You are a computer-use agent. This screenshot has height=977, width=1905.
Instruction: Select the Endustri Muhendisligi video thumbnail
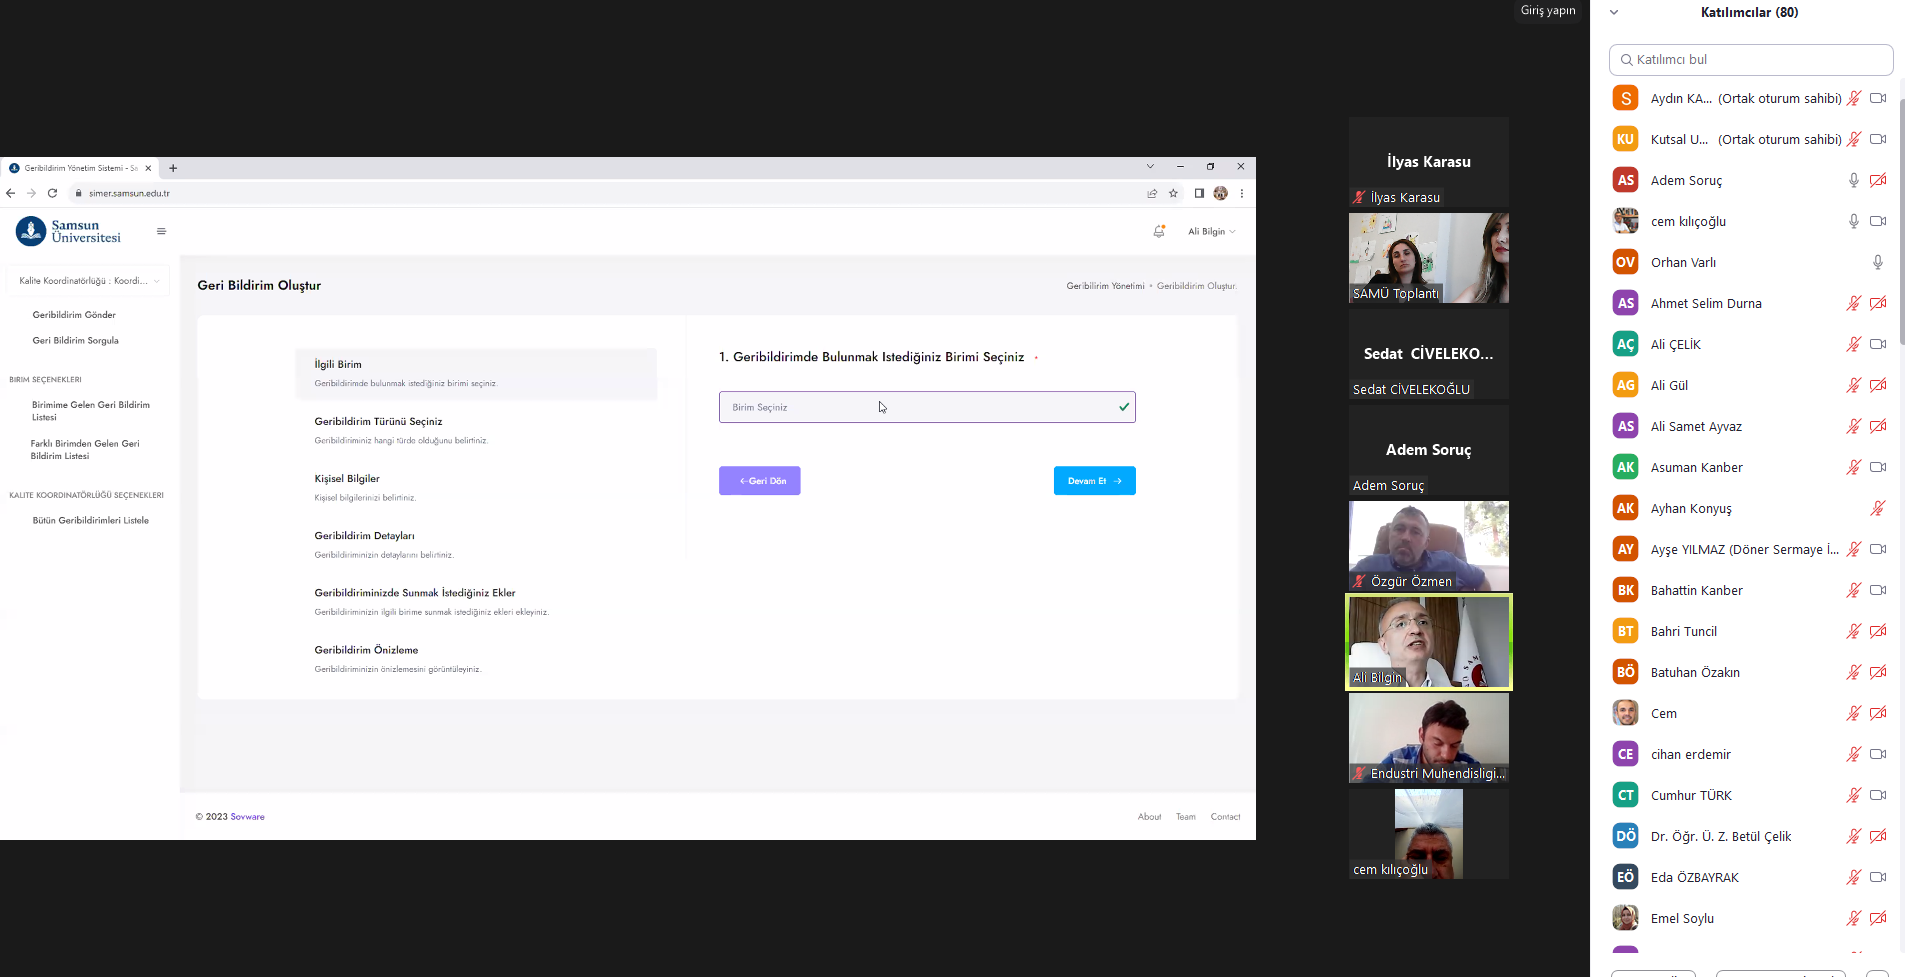(x=1428, y=738)
